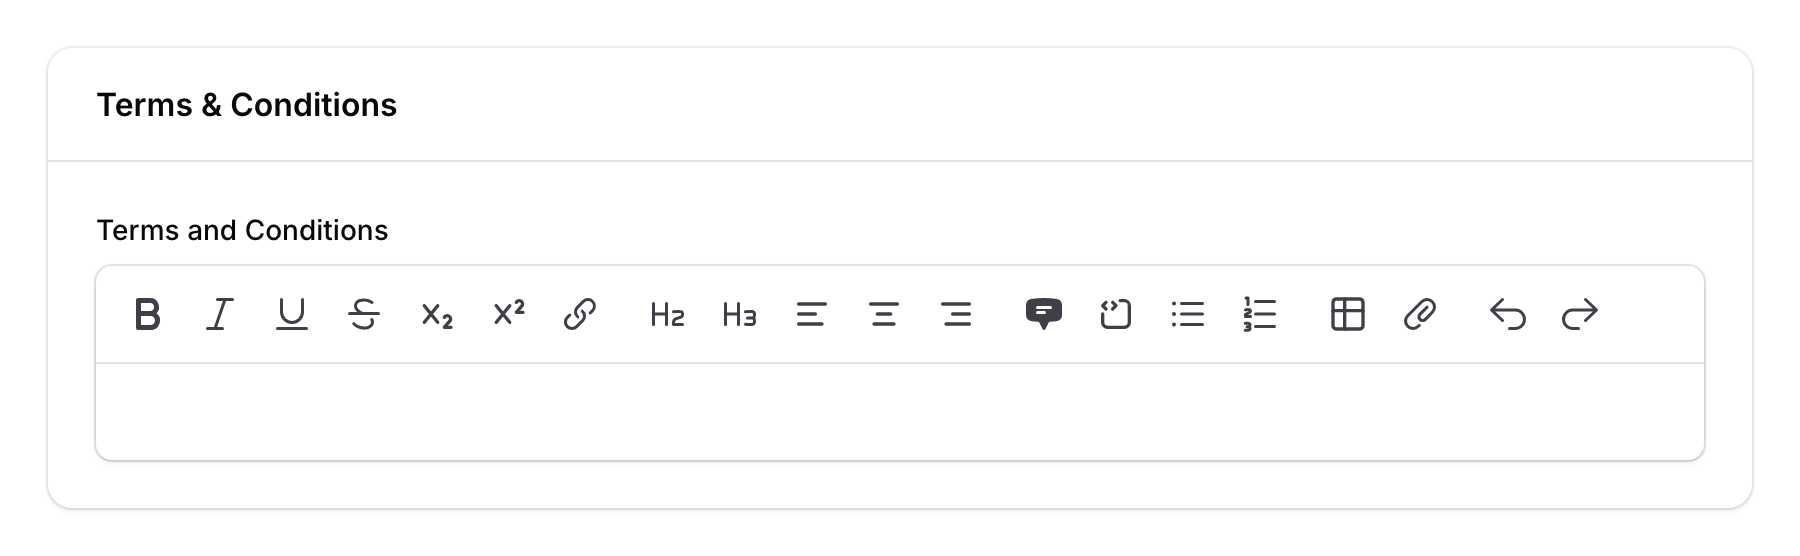Enable strikethrough formatting
1800x556 pixels.
point(364,315)
